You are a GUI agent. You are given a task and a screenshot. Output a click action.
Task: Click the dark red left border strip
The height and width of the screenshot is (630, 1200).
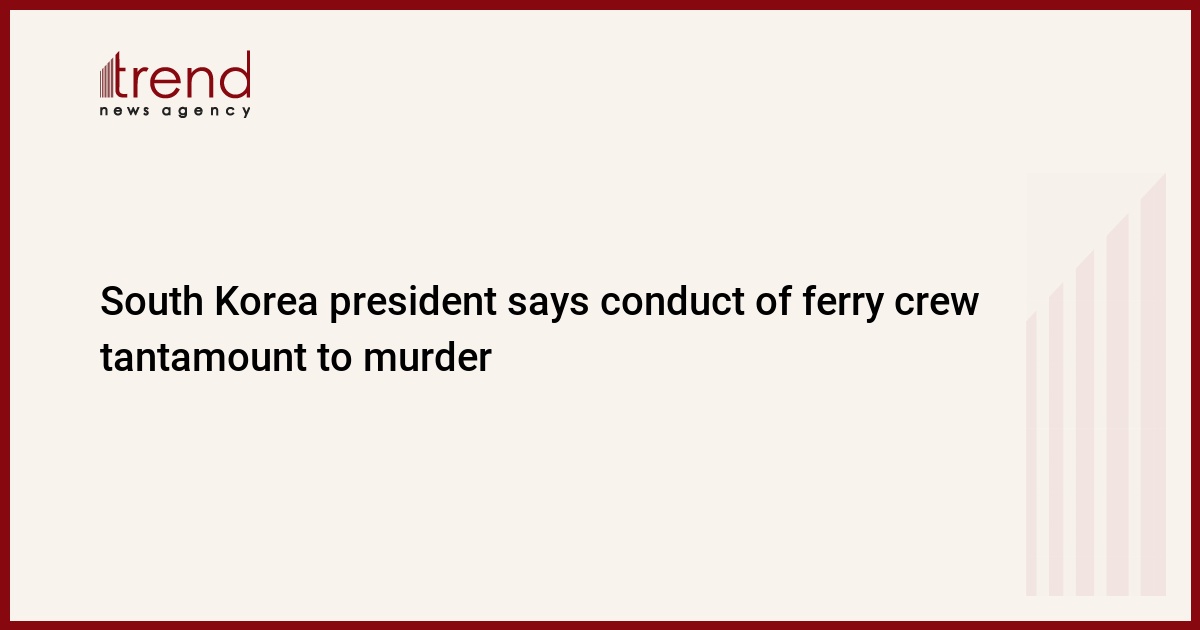(4, 315)
